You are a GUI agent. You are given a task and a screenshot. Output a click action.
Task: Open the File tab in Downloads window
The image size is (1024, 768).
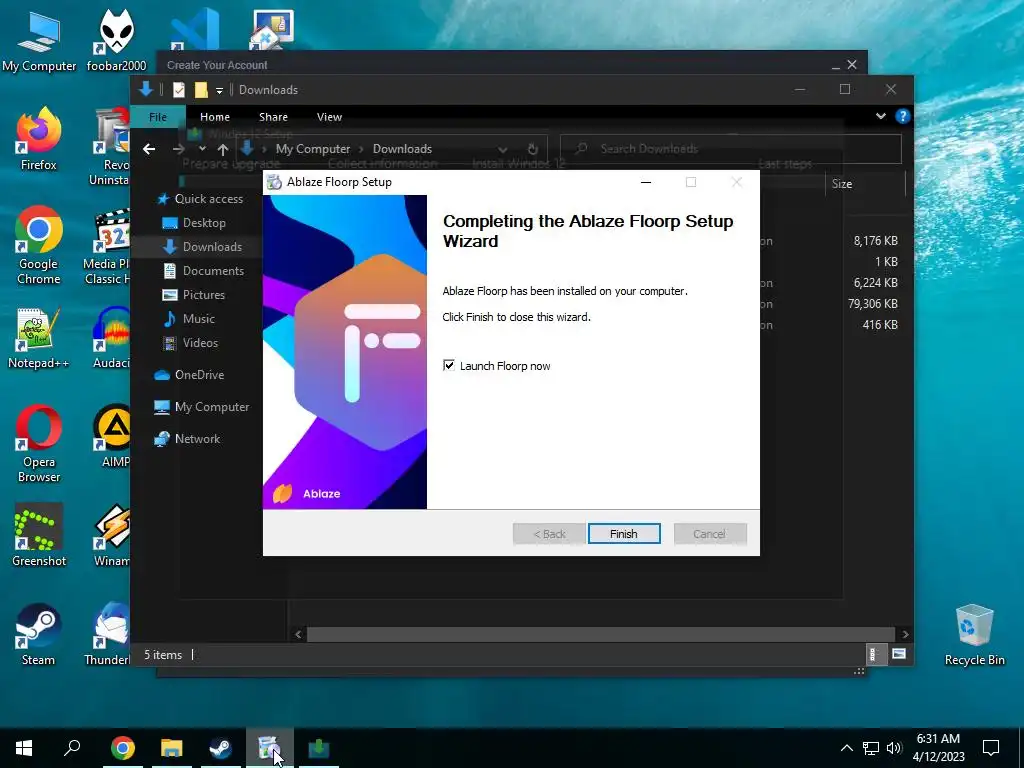pos(158,117)
